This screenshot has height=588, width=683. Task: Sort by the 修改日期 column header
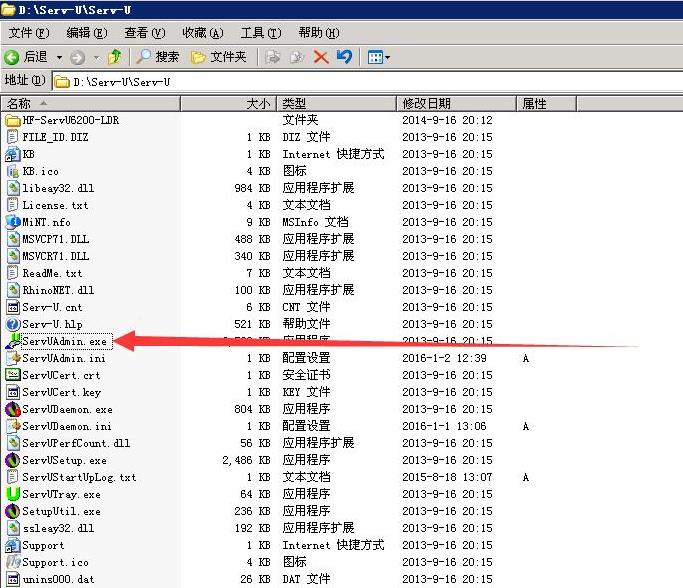(x=456, y=104)
